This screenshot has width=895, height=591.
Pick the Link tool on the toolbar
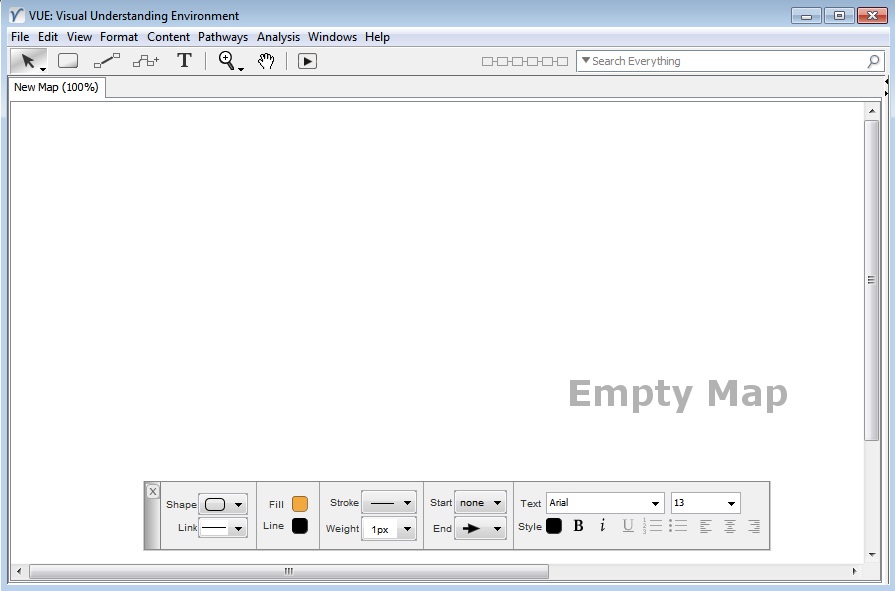[x=106, y=60]
